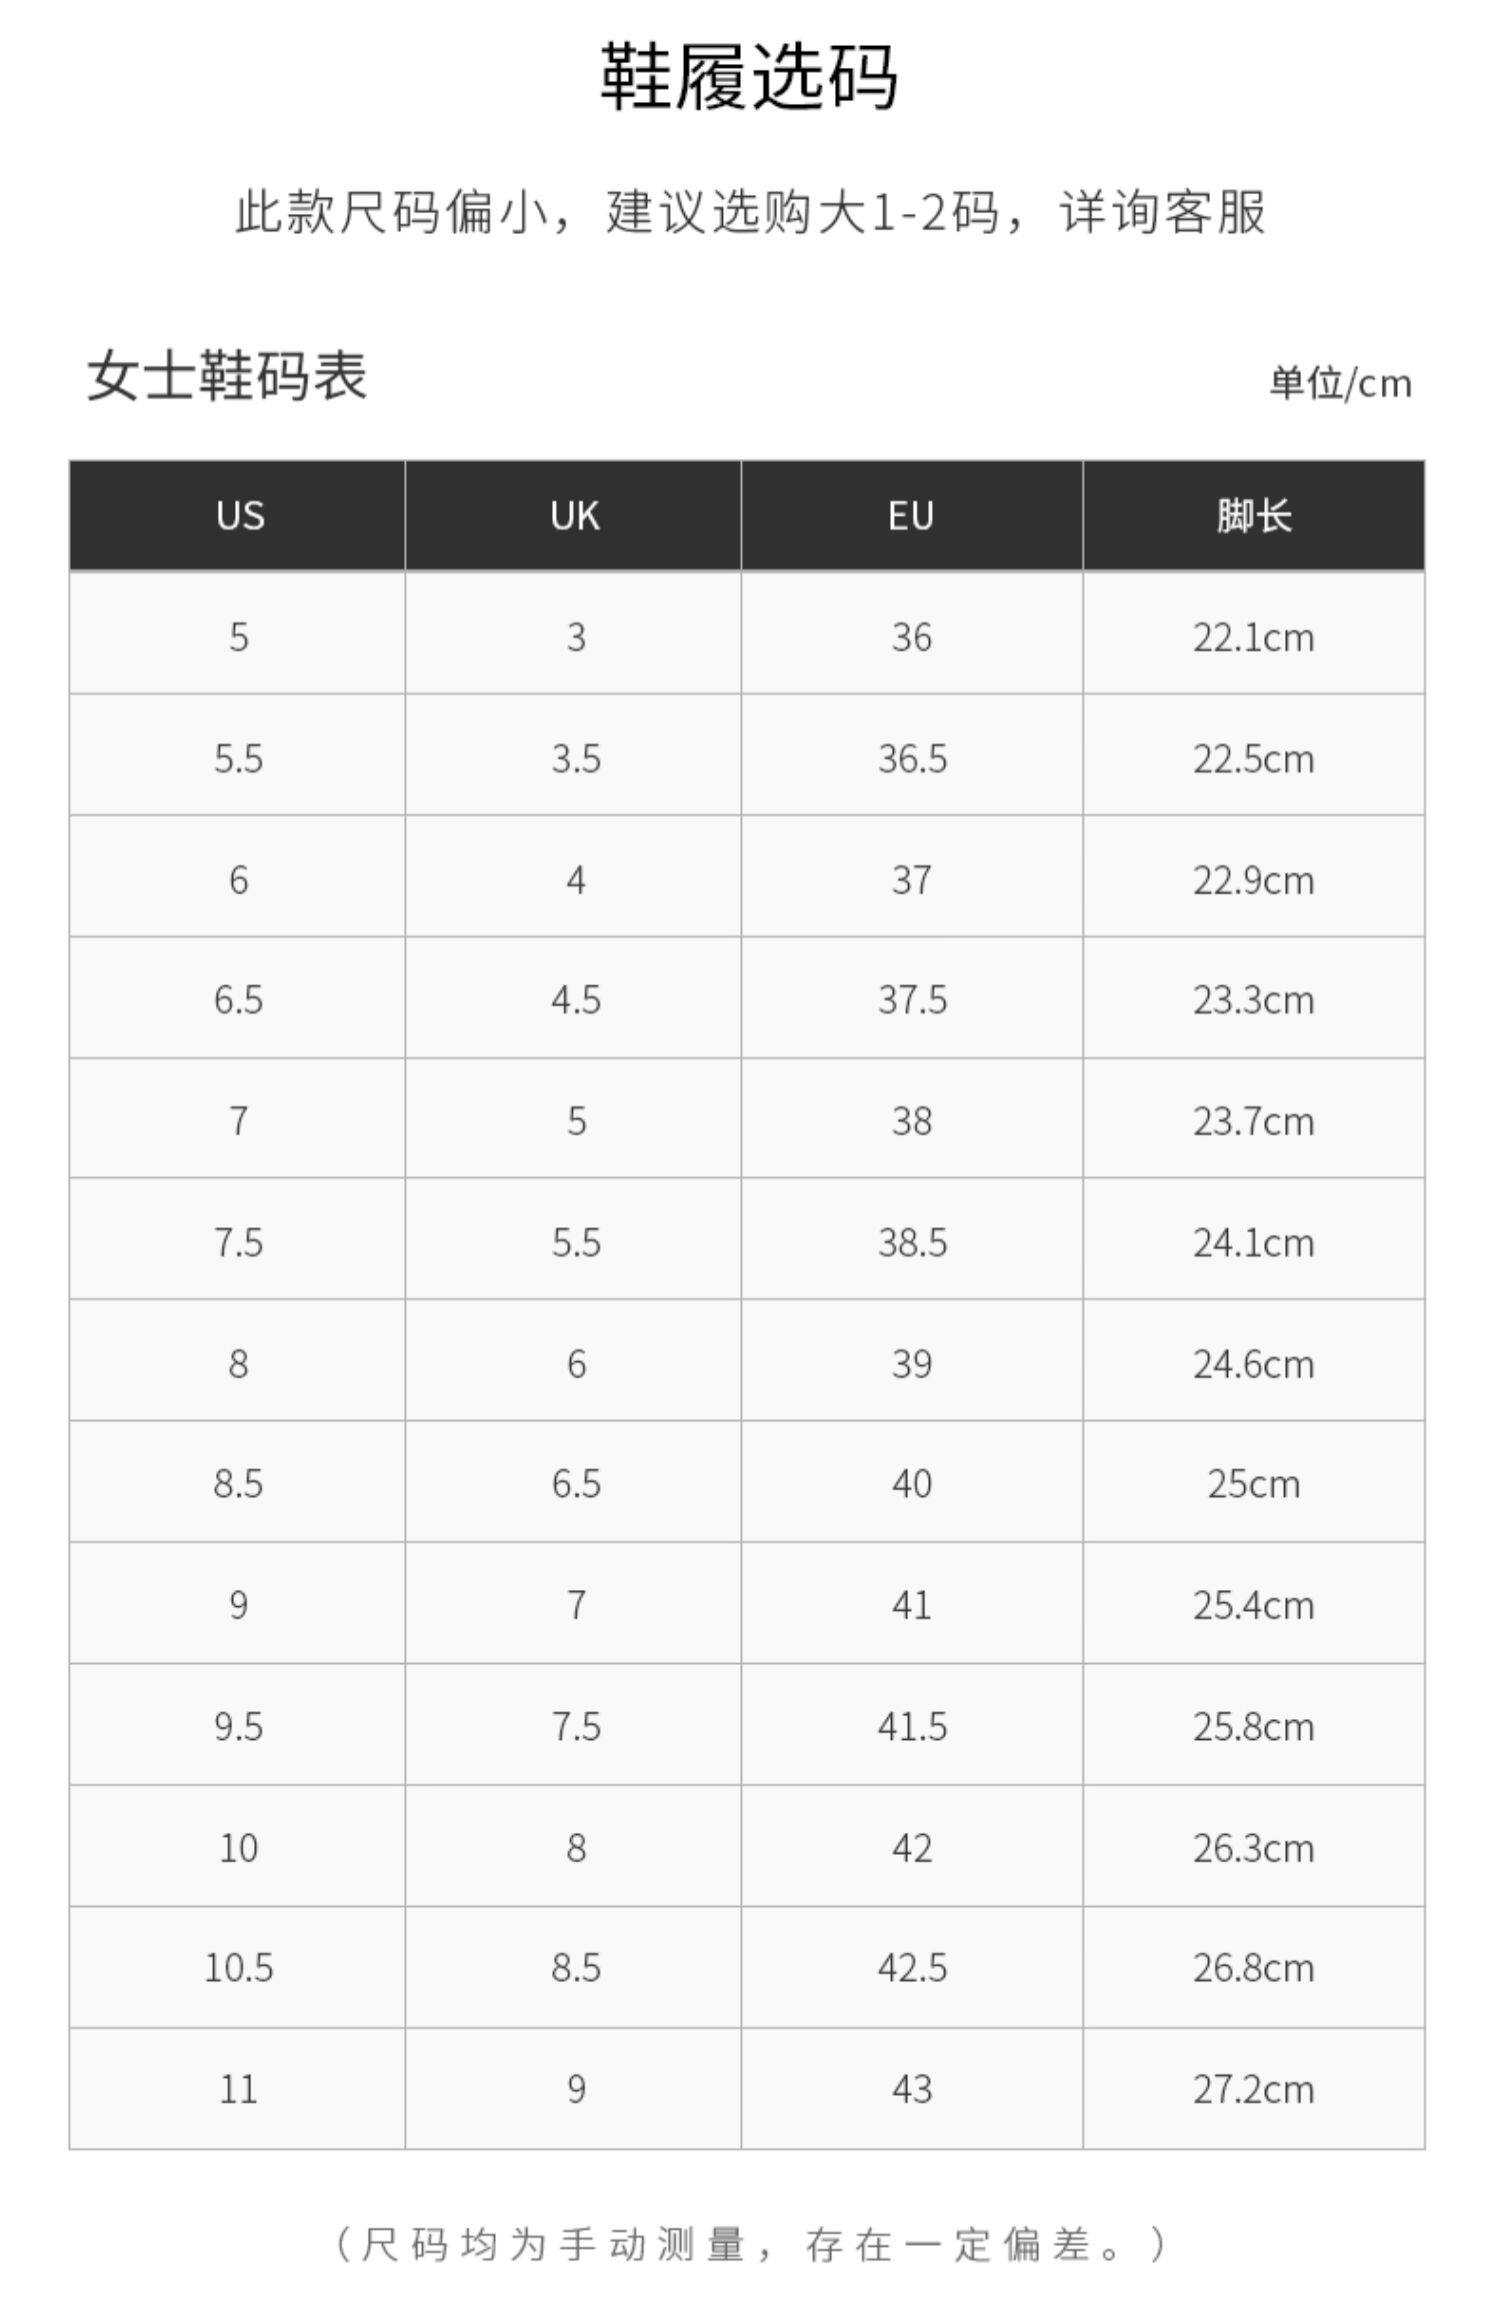Click the sizing advice mentioning 详询客服

pyautogui.click(x=750, y=212)
